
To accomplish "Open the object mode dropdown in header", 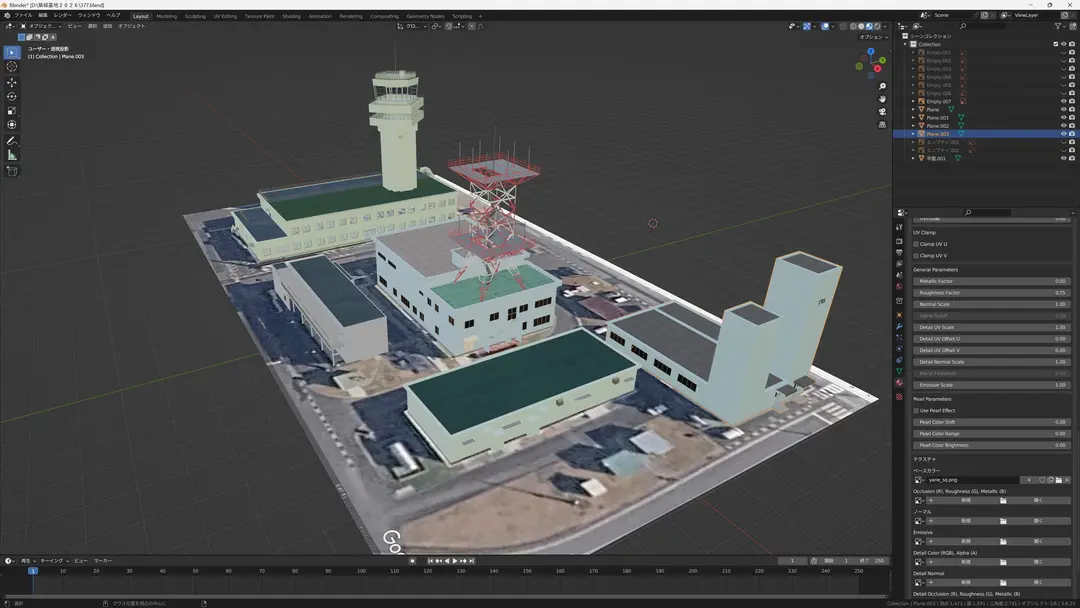I will point(41,26).
